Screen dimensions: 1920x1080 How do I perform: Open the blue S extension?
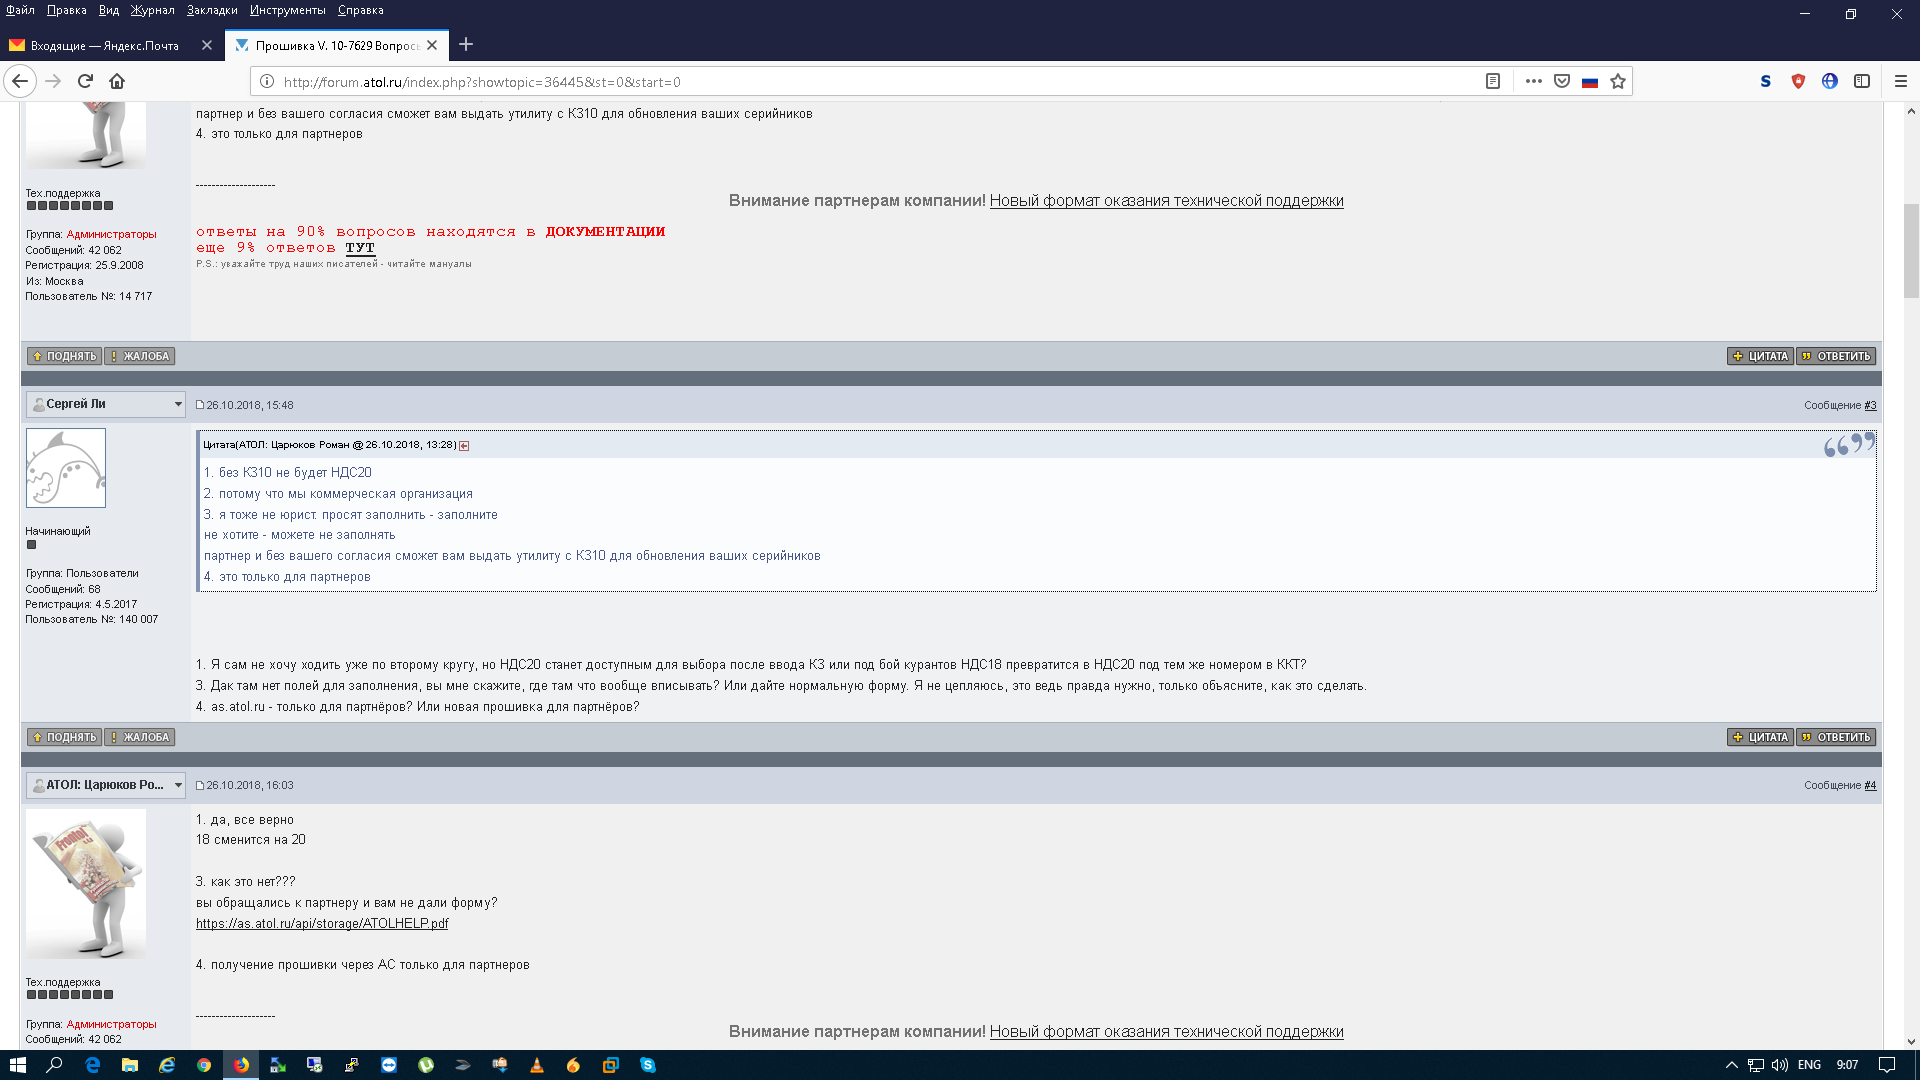[x=1766, y=82]
